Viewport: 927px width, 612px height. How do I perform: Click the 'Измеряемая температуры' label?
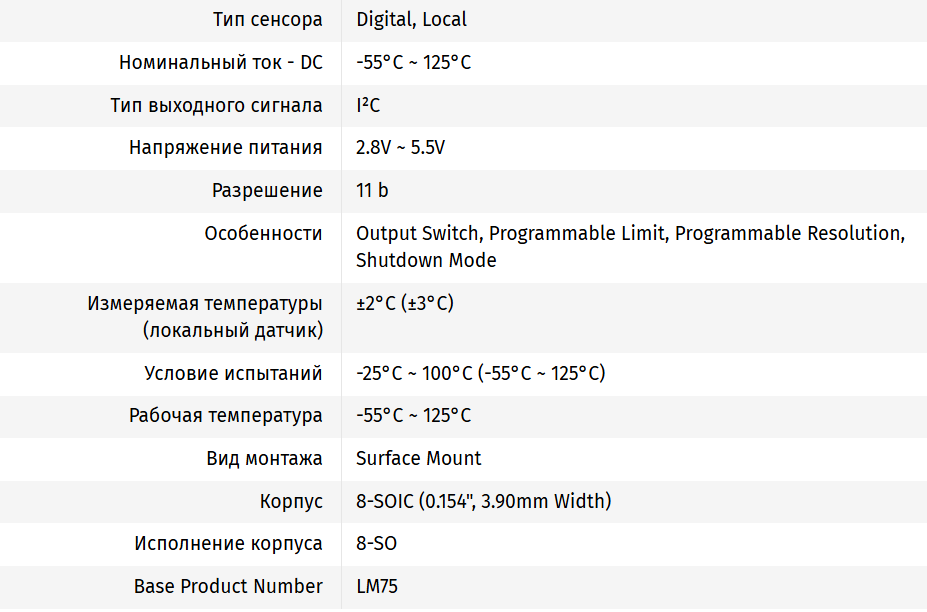pyautogui.click(x=205, y=303)
